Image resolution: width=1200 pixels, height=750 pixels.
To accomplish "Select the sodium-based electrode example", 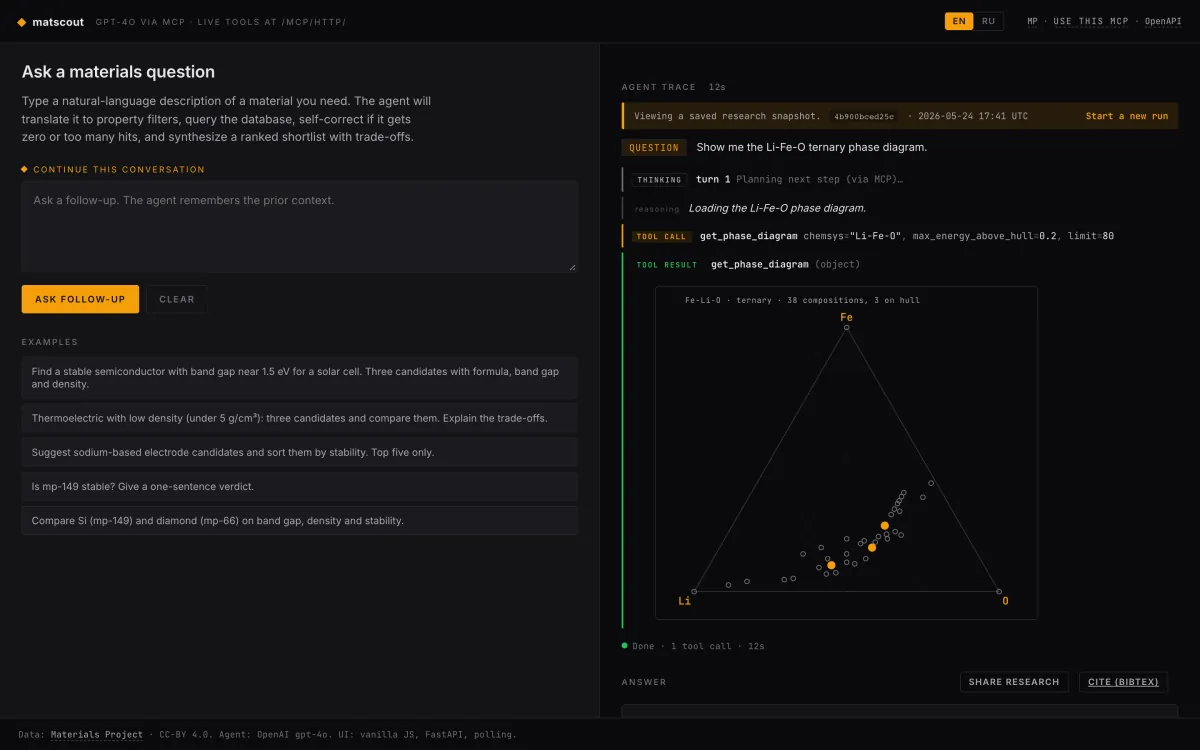I will 300,452.
